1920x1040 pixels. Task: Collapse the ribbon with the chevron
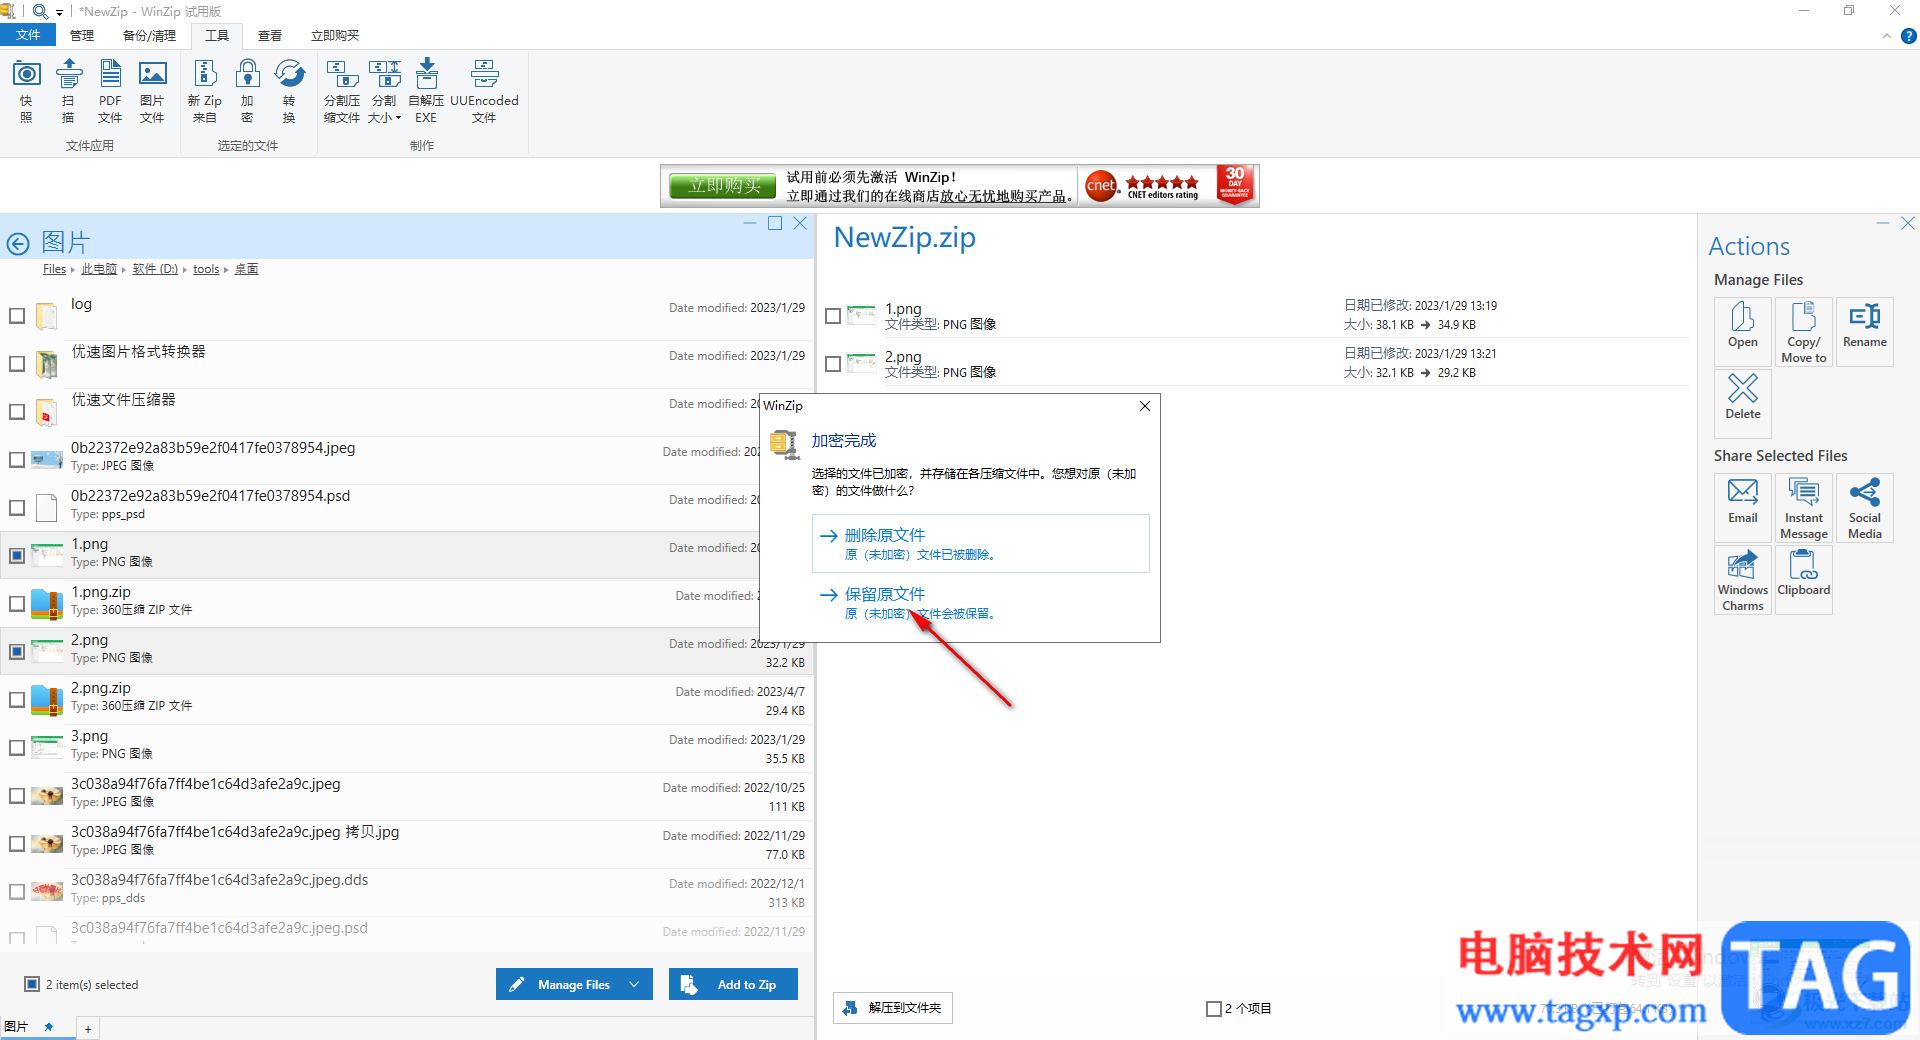coord(1886,36)
